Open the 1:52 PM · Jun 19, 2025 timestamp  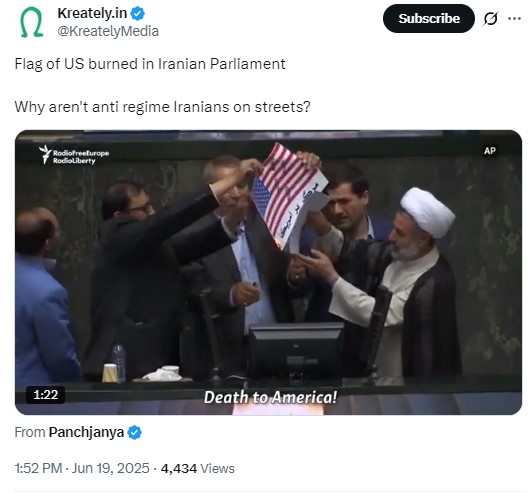82,469
